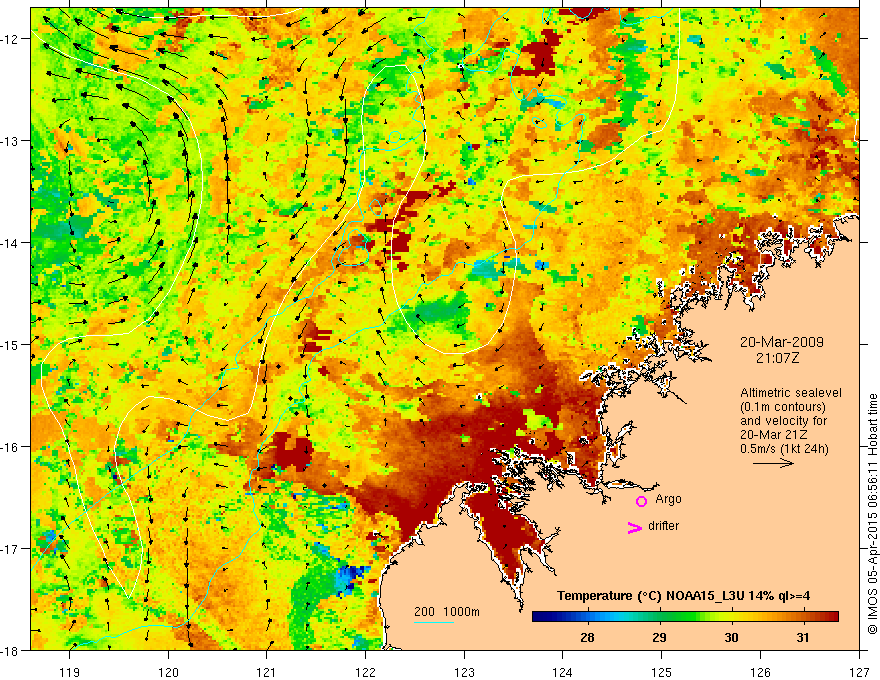Image resolution: width=880 pixels, height=680 pixels.
Task: Click the '20-Mar 21Z' caption line
Action: point(774,435)
